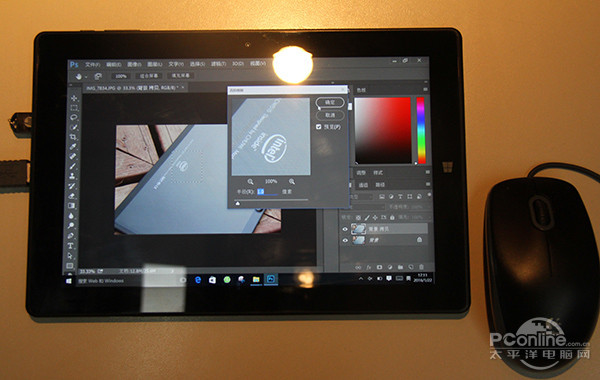Confirm blur with the 确定 button
The width and height of the screenshot is (600, 380).
329,103
